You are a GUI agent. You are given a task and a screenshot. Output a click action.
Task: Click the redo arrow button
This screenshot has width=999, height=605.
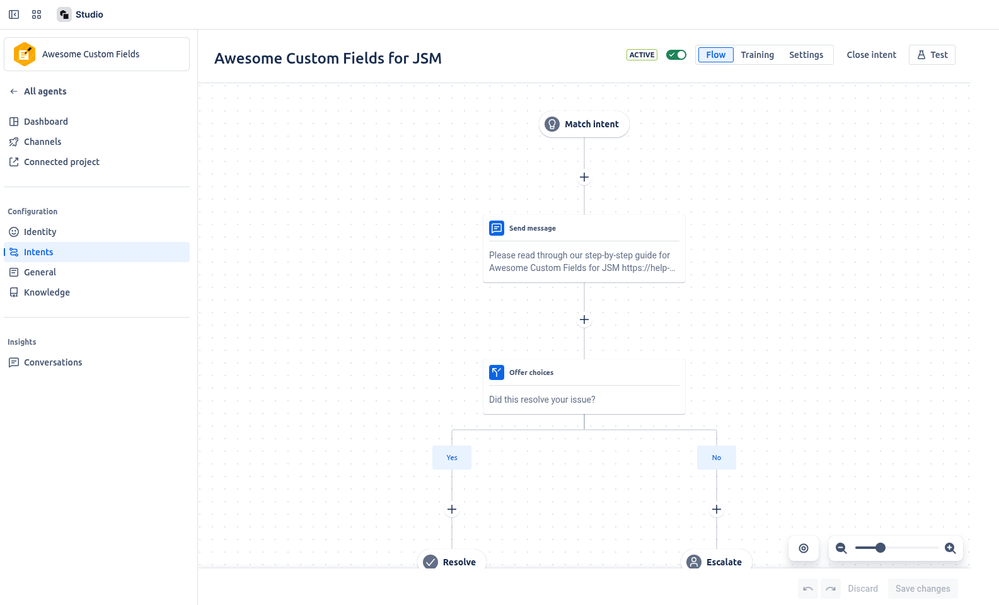[x=831, y=589]
